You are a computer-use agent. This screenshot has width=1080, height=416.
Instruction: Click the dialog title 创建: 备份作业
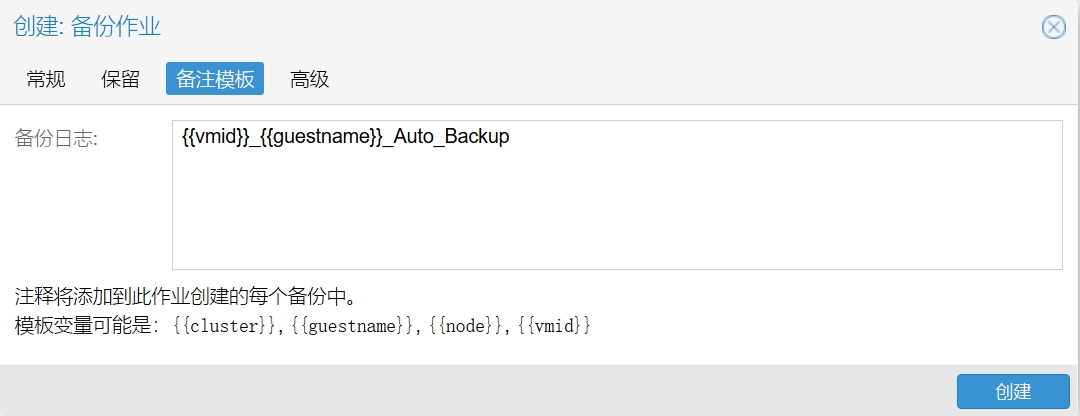point(87,28)
